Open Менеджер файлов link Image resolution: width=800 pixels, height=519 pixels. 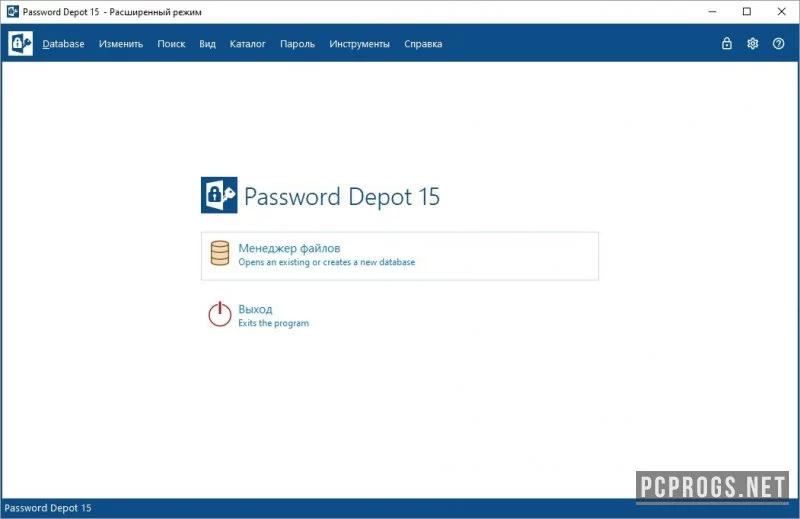(x=289, y=248)
